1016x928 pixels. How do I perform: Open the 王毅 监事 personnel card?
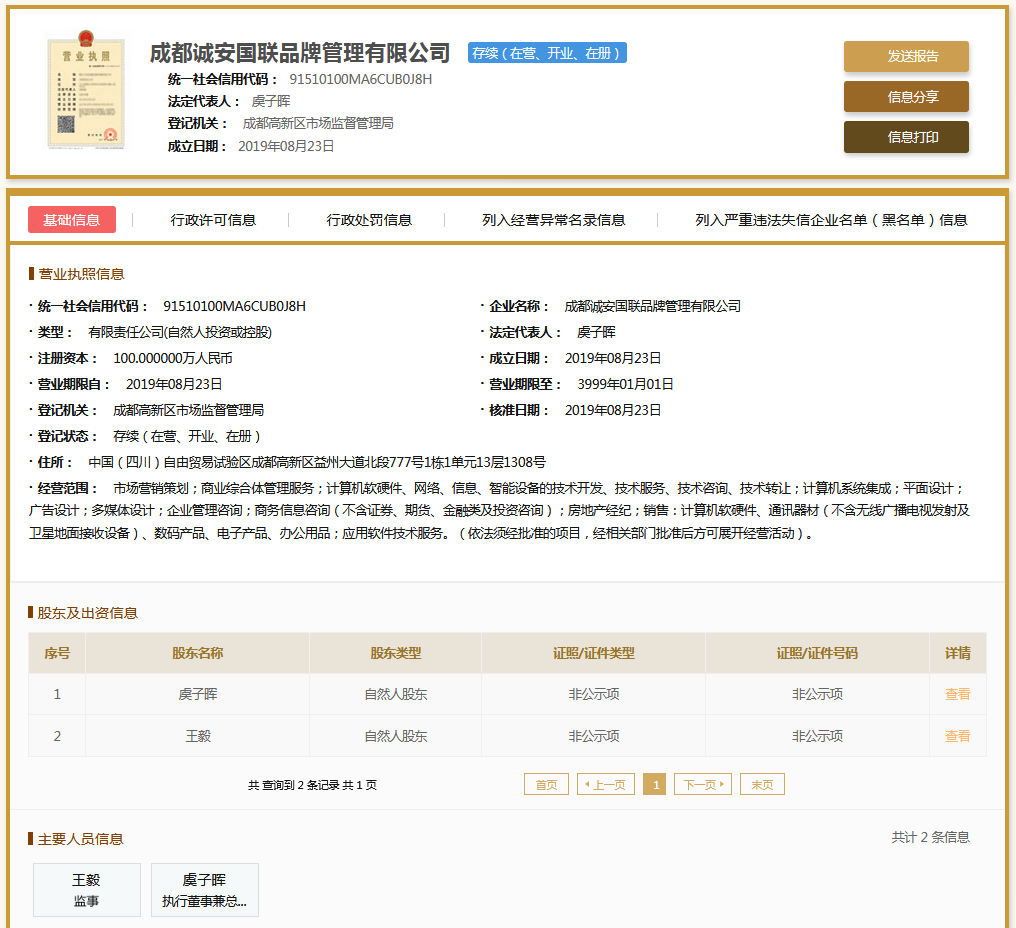pos(87,890)
